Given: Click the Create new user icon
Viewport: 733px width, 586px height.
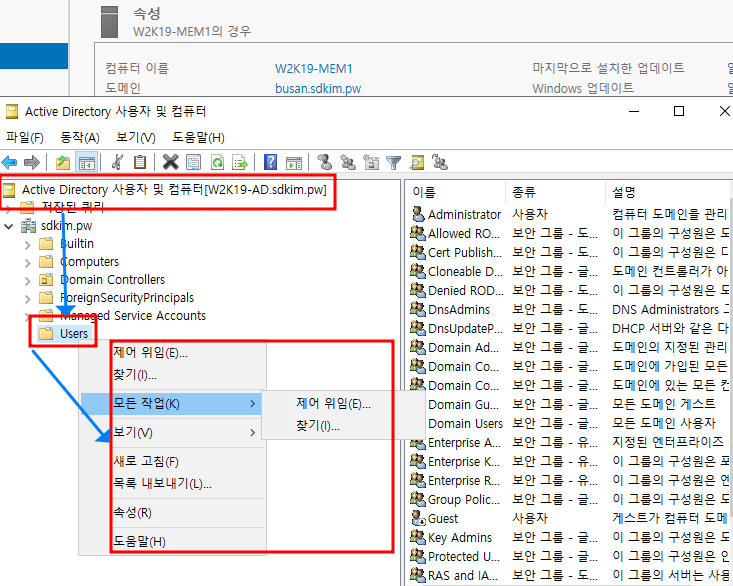Looking at the screenshot, I should coord(325,163).
